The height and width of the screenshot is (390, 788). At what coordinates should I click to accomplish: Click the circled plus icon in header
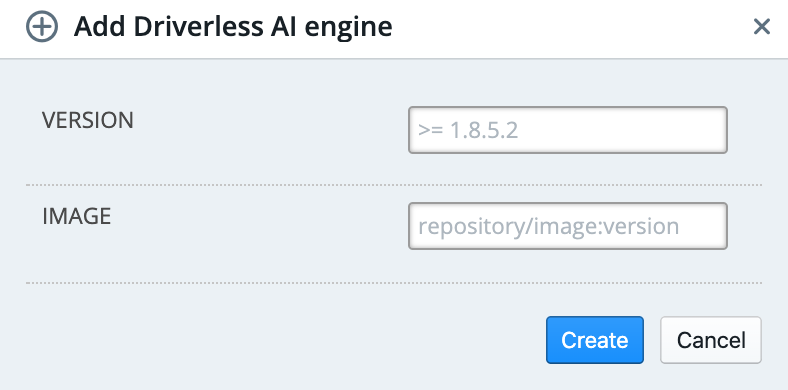tap(42, 27)
